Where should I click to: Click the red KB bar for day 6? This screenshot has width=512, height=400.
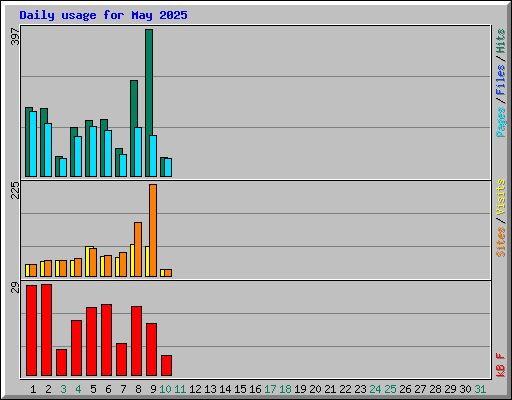[x=107, y=340]
